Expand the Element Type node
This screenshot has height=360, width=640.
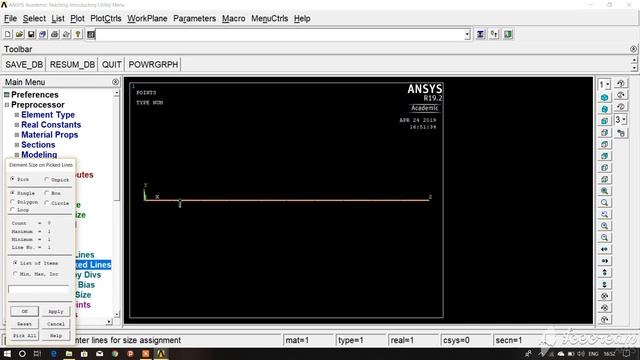(x=17, y=115)
